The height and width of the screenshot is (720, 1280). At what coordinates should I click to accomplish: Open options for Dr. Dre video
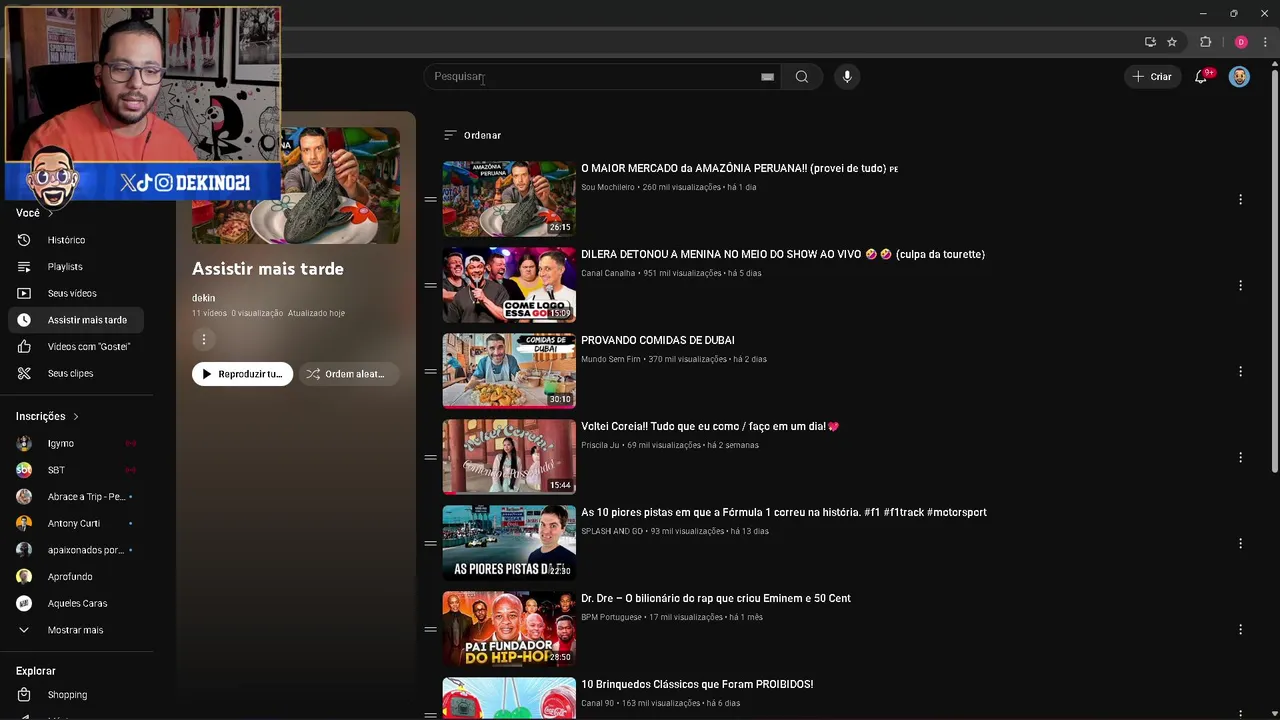[x=1240, y=629]
